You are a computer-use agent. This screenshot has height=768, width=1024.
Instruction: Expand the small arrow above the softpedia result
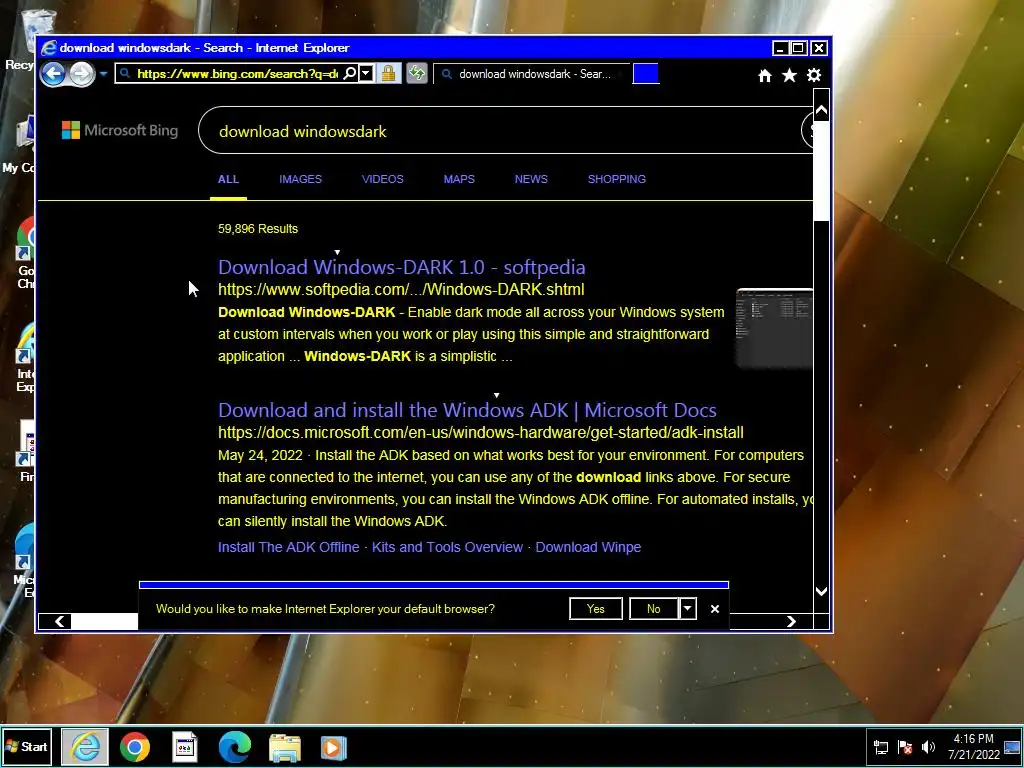pos(337,252)
